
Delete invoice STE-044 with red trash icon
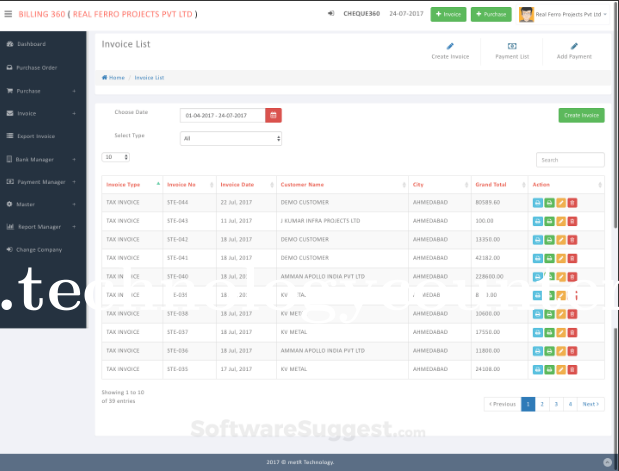(572, 203)
